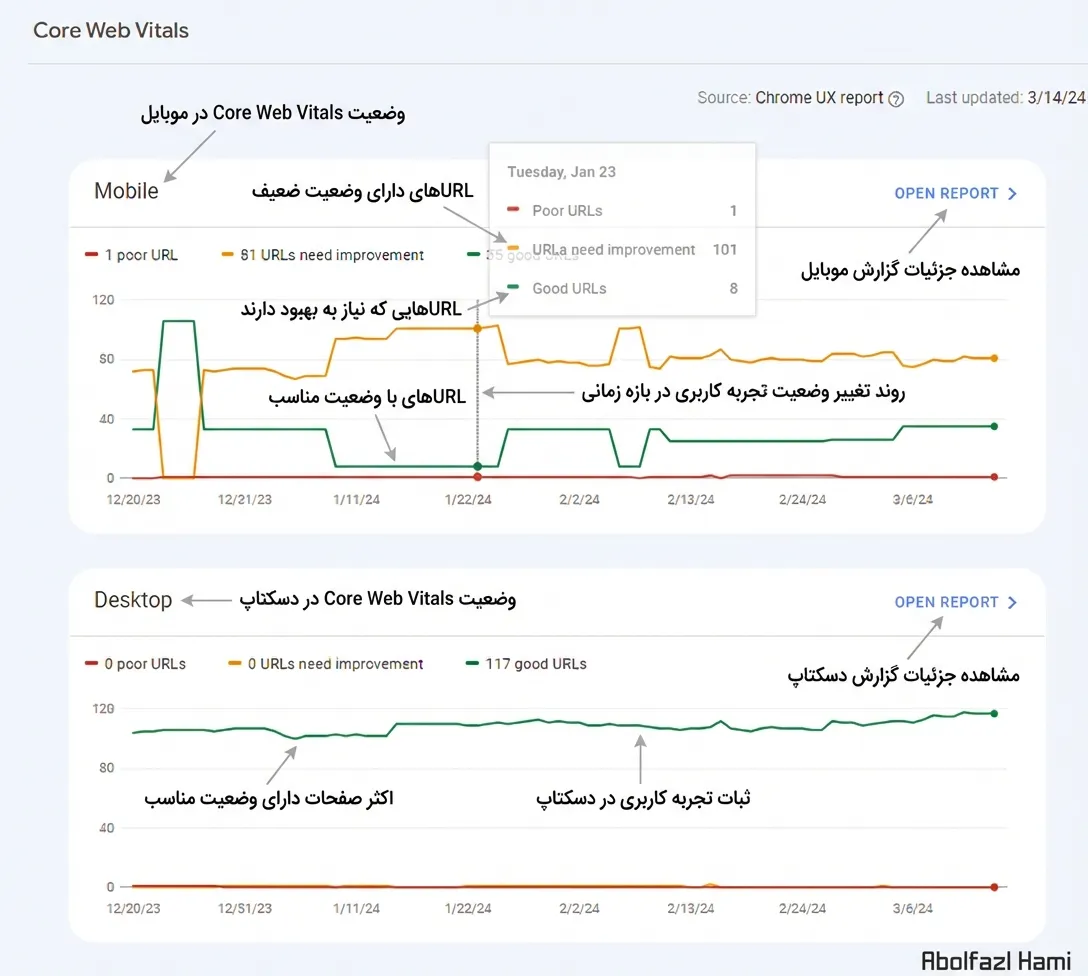Toggle Desktop "0 URLs need improvement" legend
The height and width of the screenshot is (976, 1088).
pyautogui.click(x=326, y=664)
